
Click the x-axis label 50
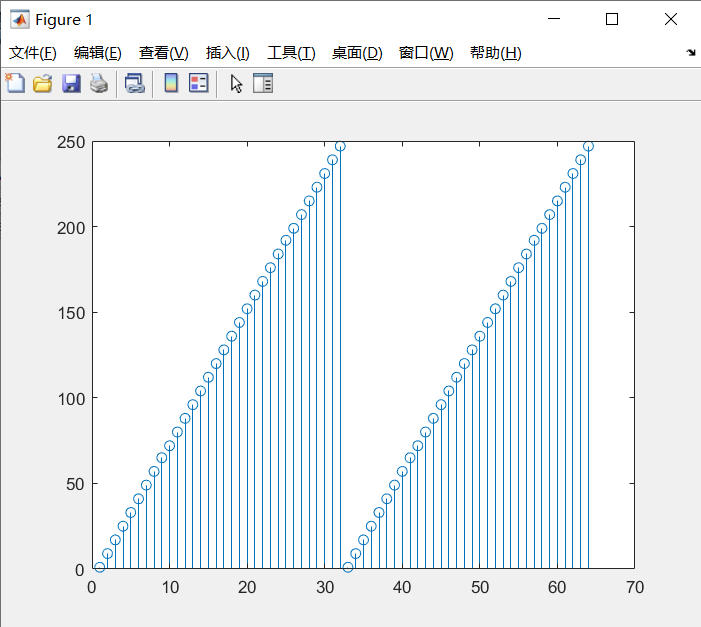[x=480, y=587]
